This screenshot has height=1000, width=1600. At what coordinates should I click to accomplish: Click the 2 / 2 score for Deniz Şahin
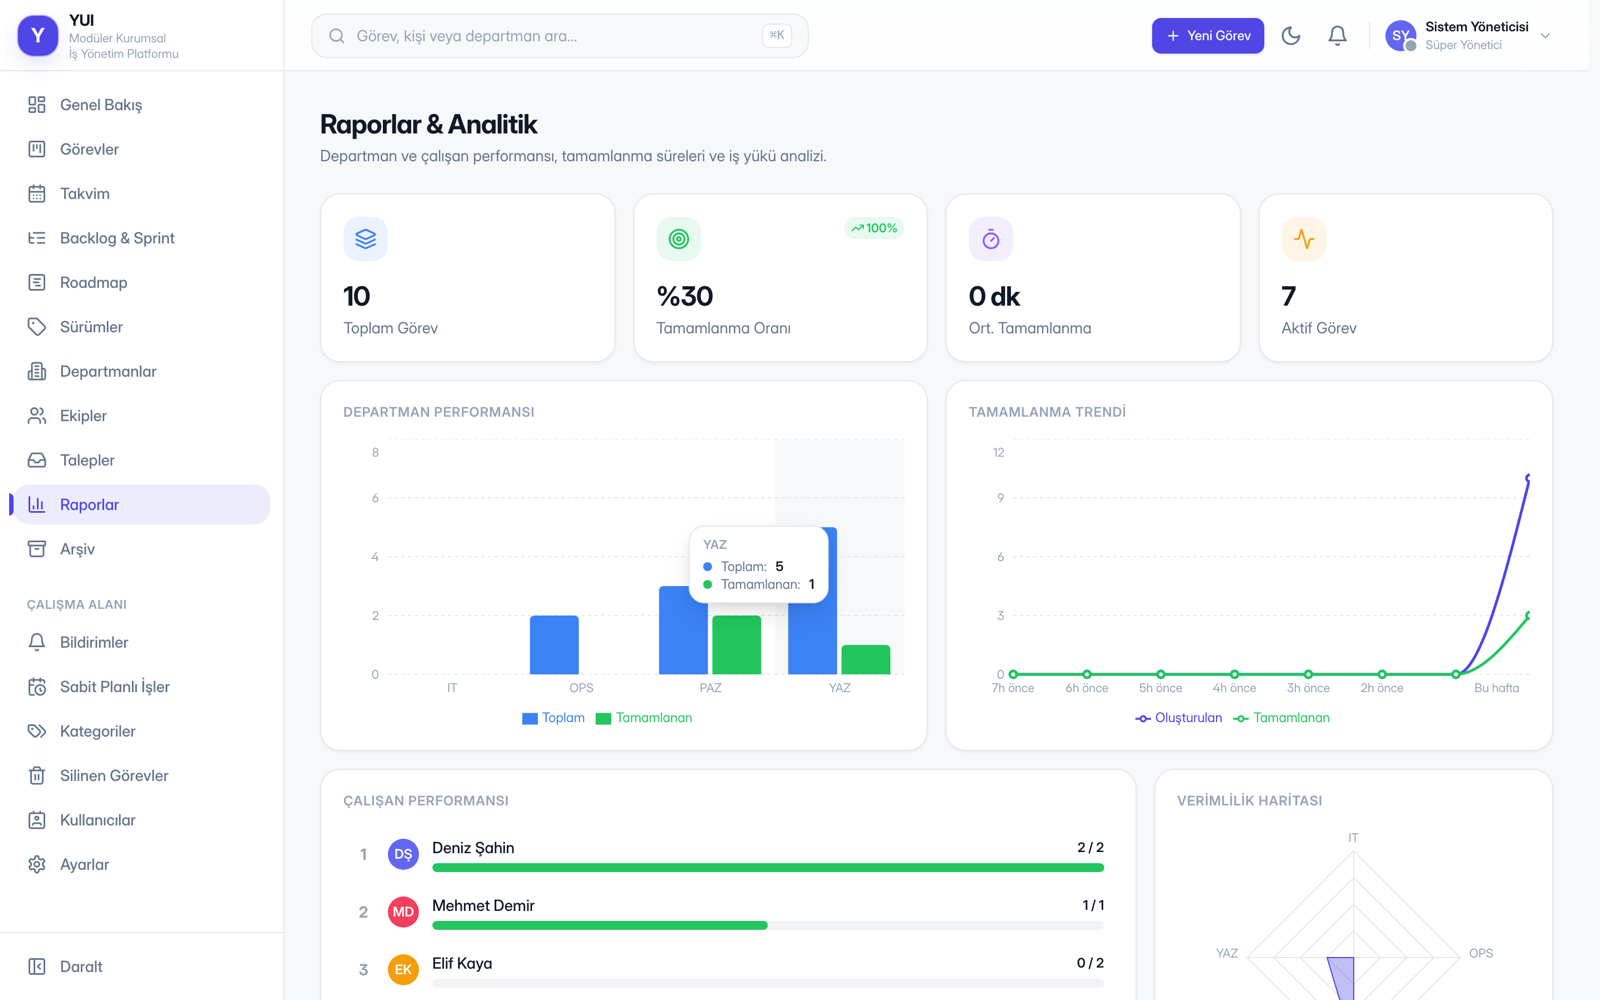(1090, 848)
